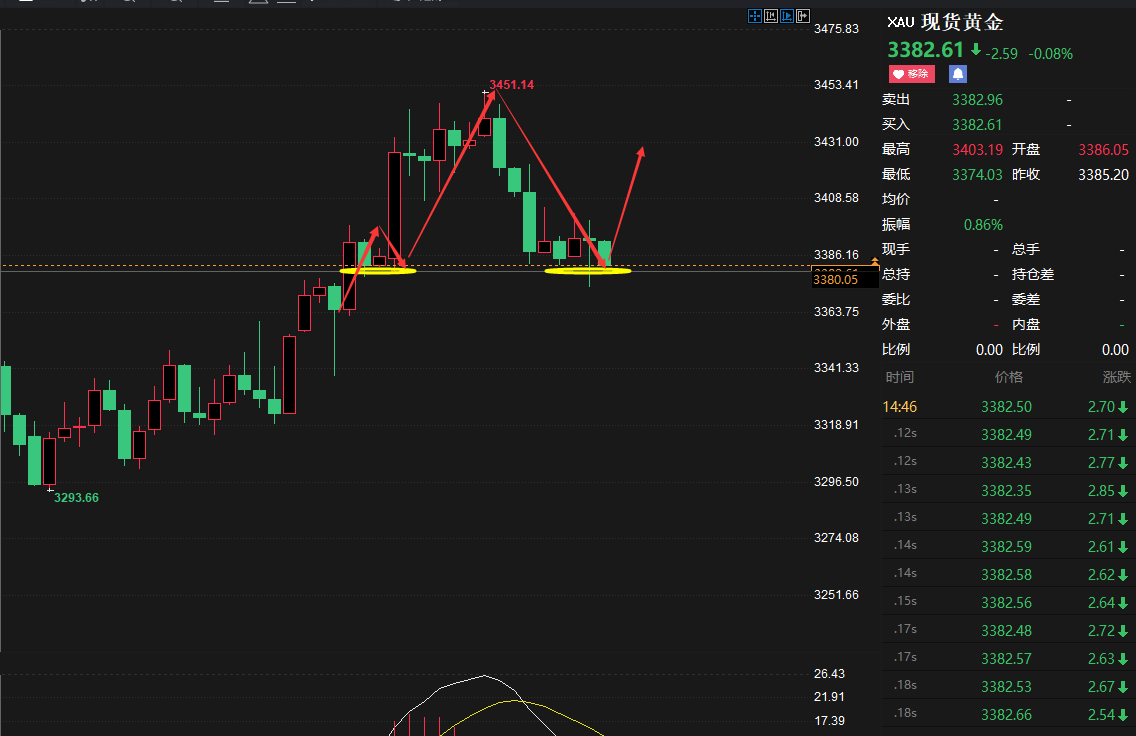Screen dimensions: 1136x736
Task: Click tick price 3382.50
Action: point(1006,407)
